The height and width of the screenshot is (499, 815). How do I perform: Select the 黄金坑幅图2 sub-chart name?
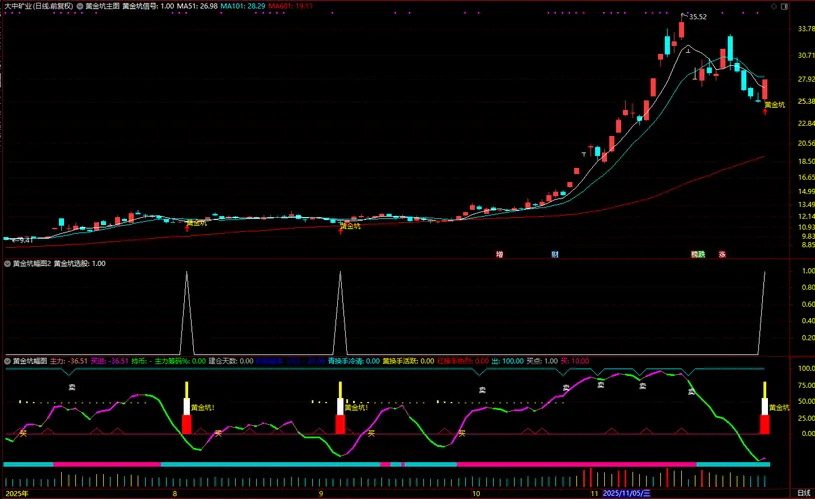point(32,264)
